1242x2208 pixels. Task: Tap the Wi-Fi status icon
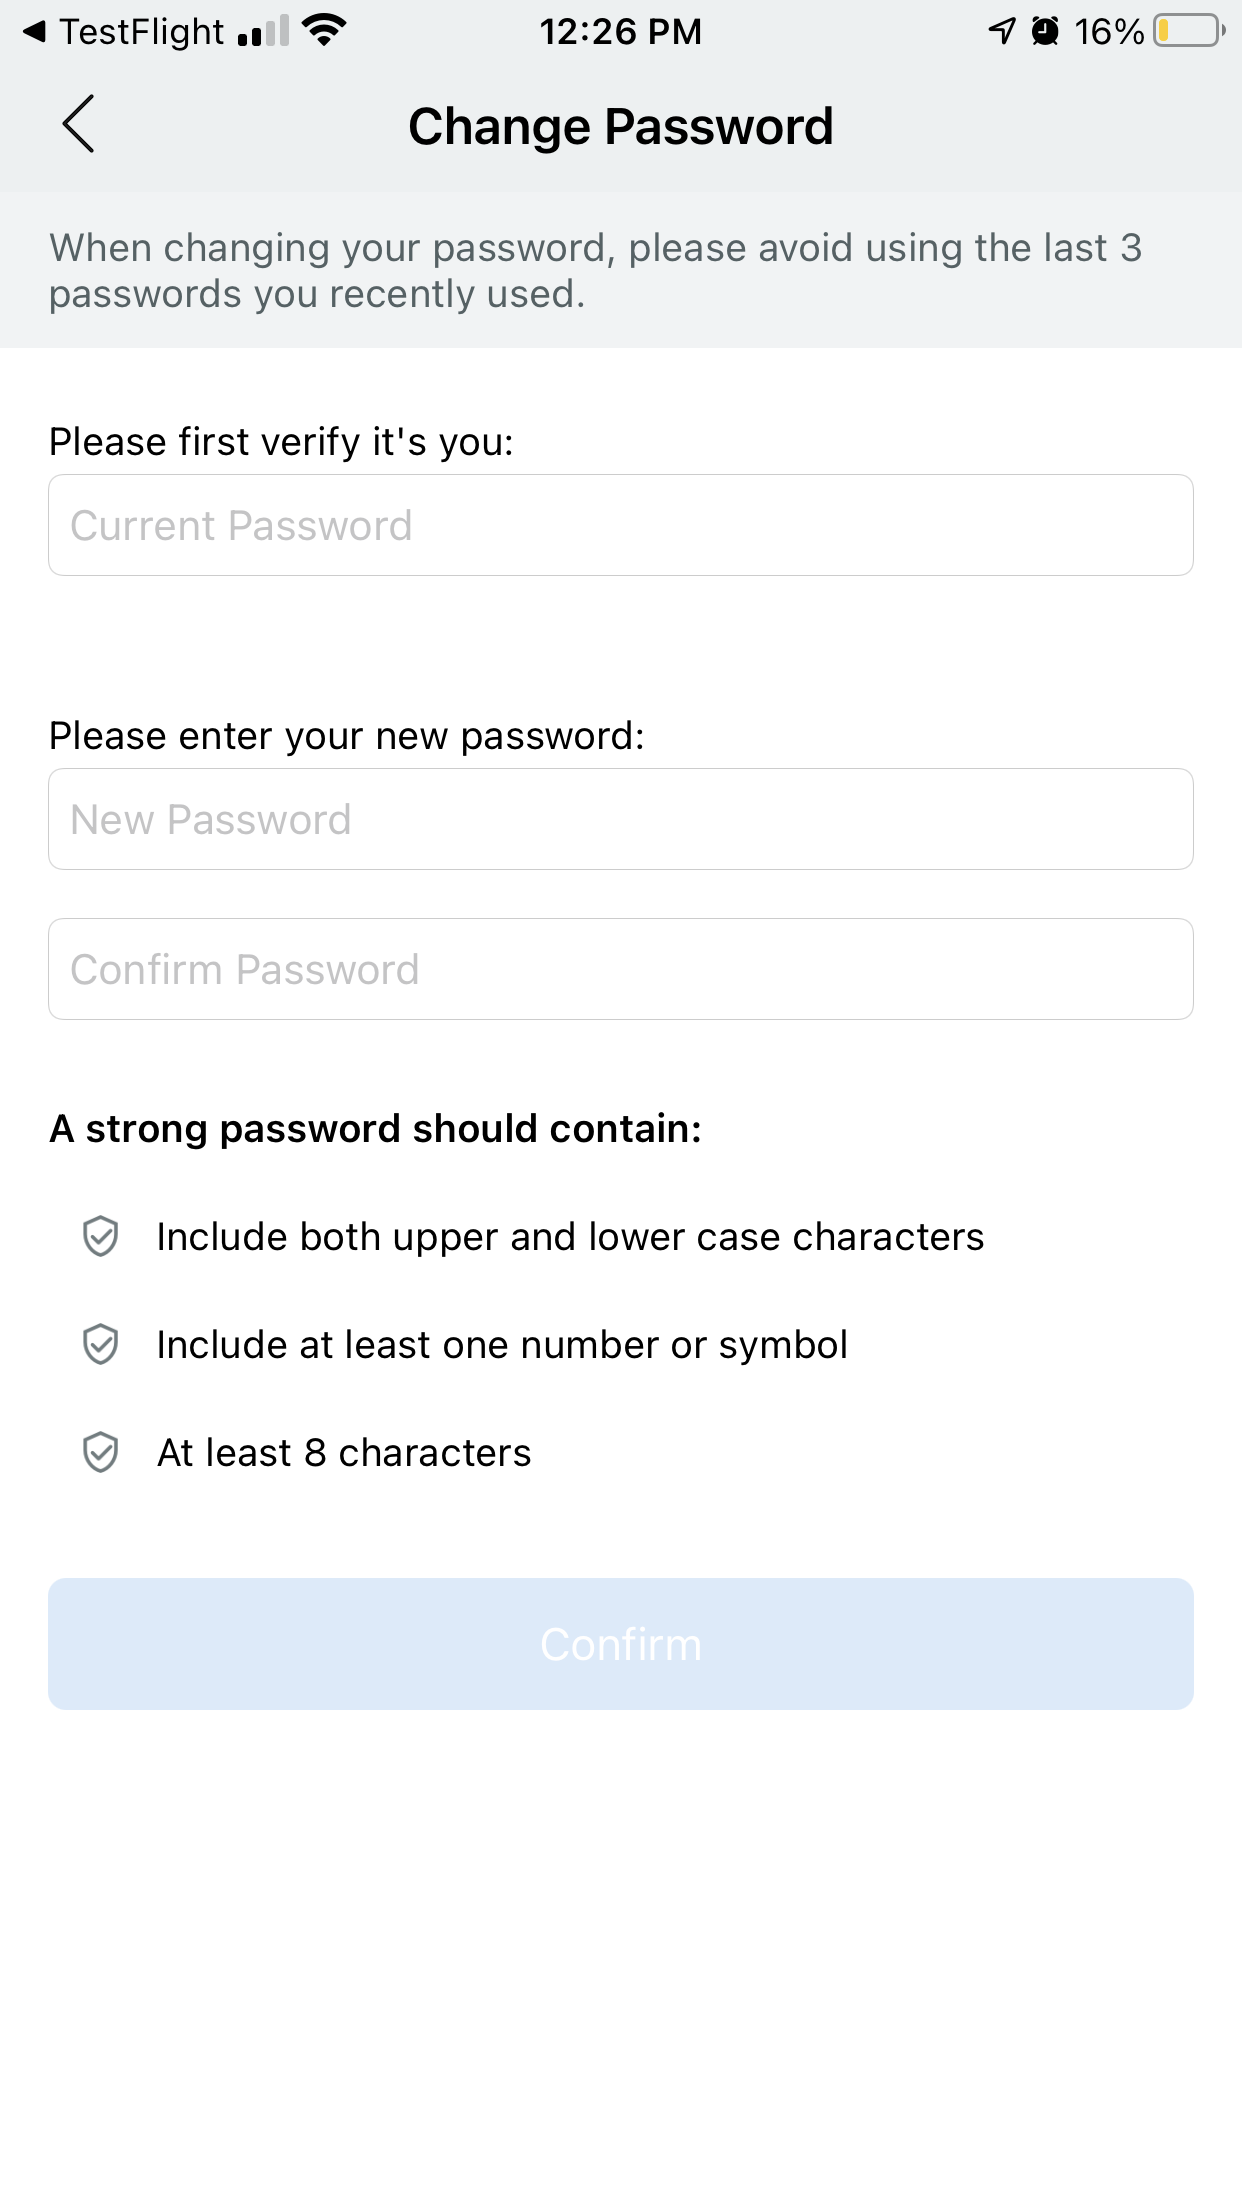[x=324, y=31]
